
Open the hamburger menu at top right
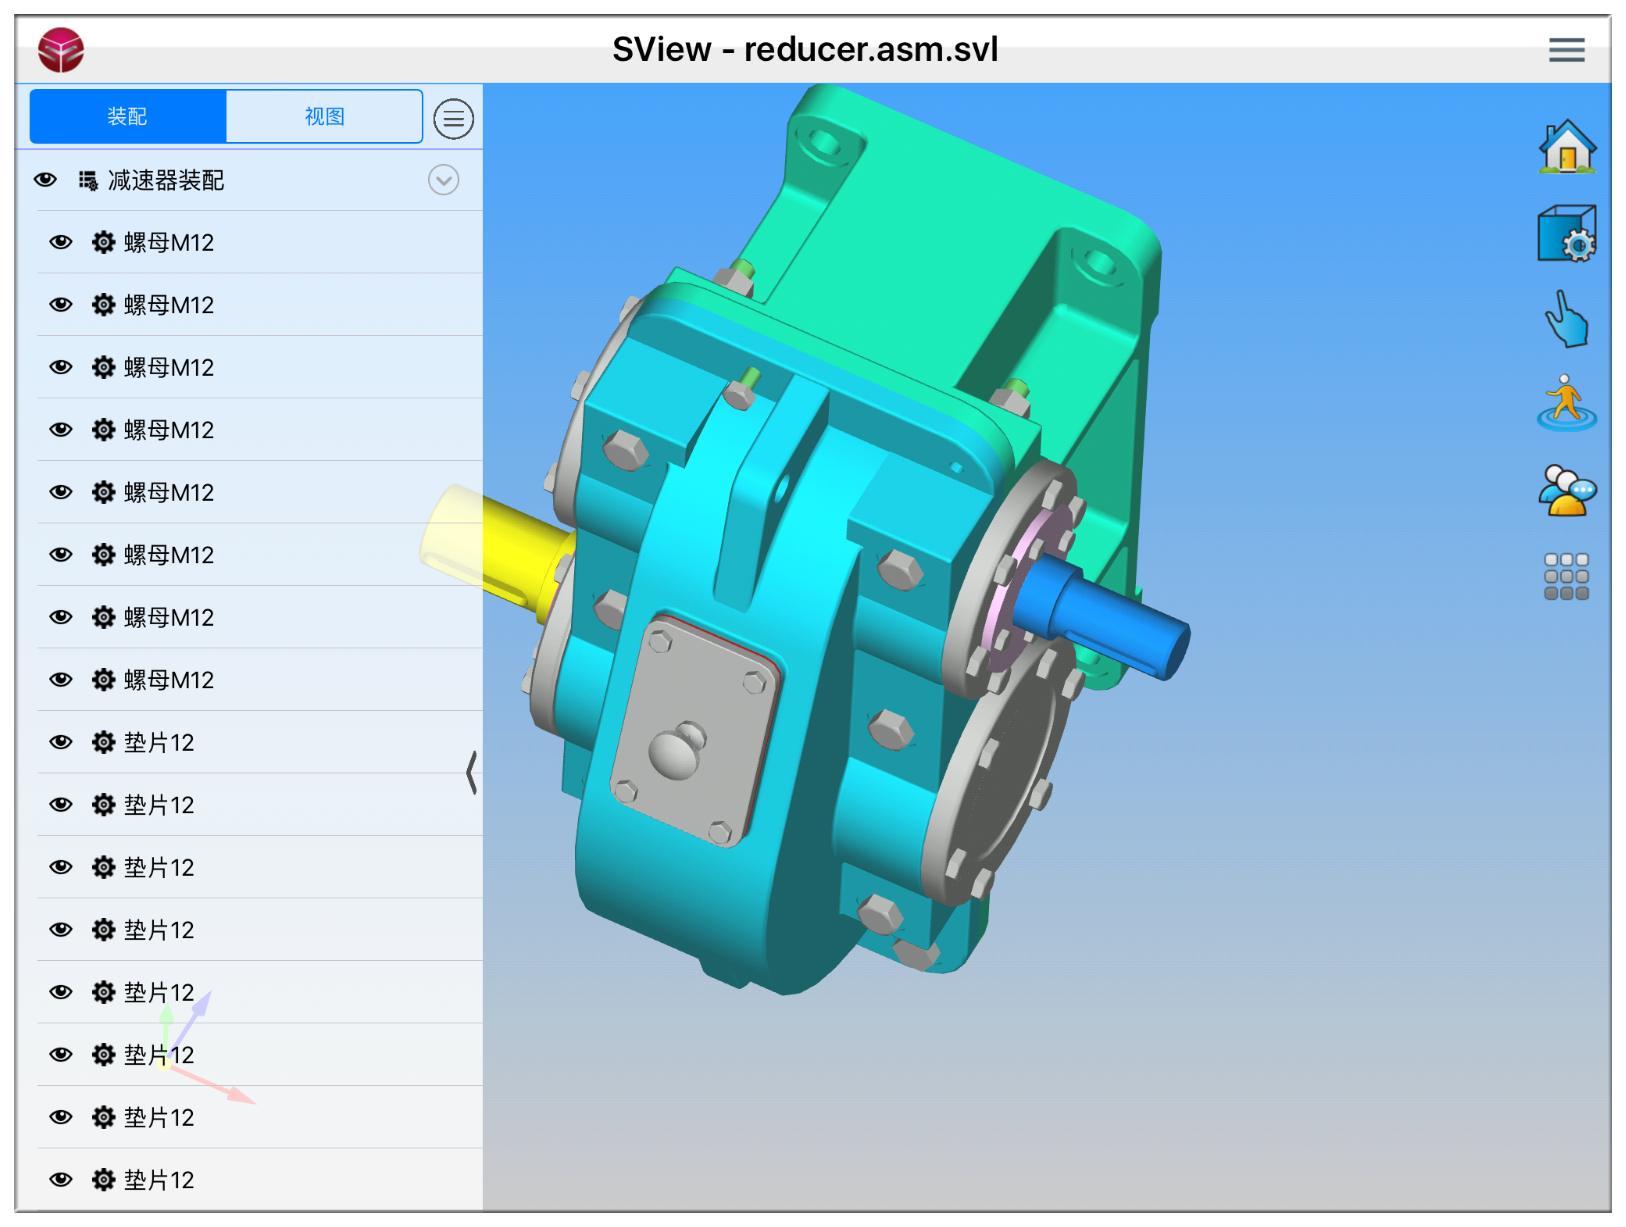pyautogui.click(x=1566, y=50)
